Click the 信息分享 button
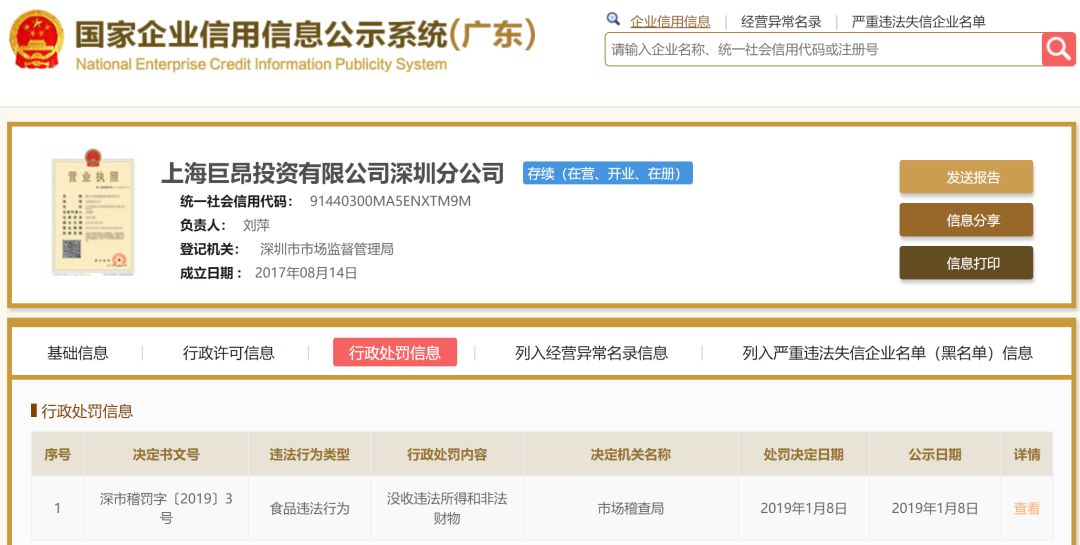 click(x=966, y=220)
